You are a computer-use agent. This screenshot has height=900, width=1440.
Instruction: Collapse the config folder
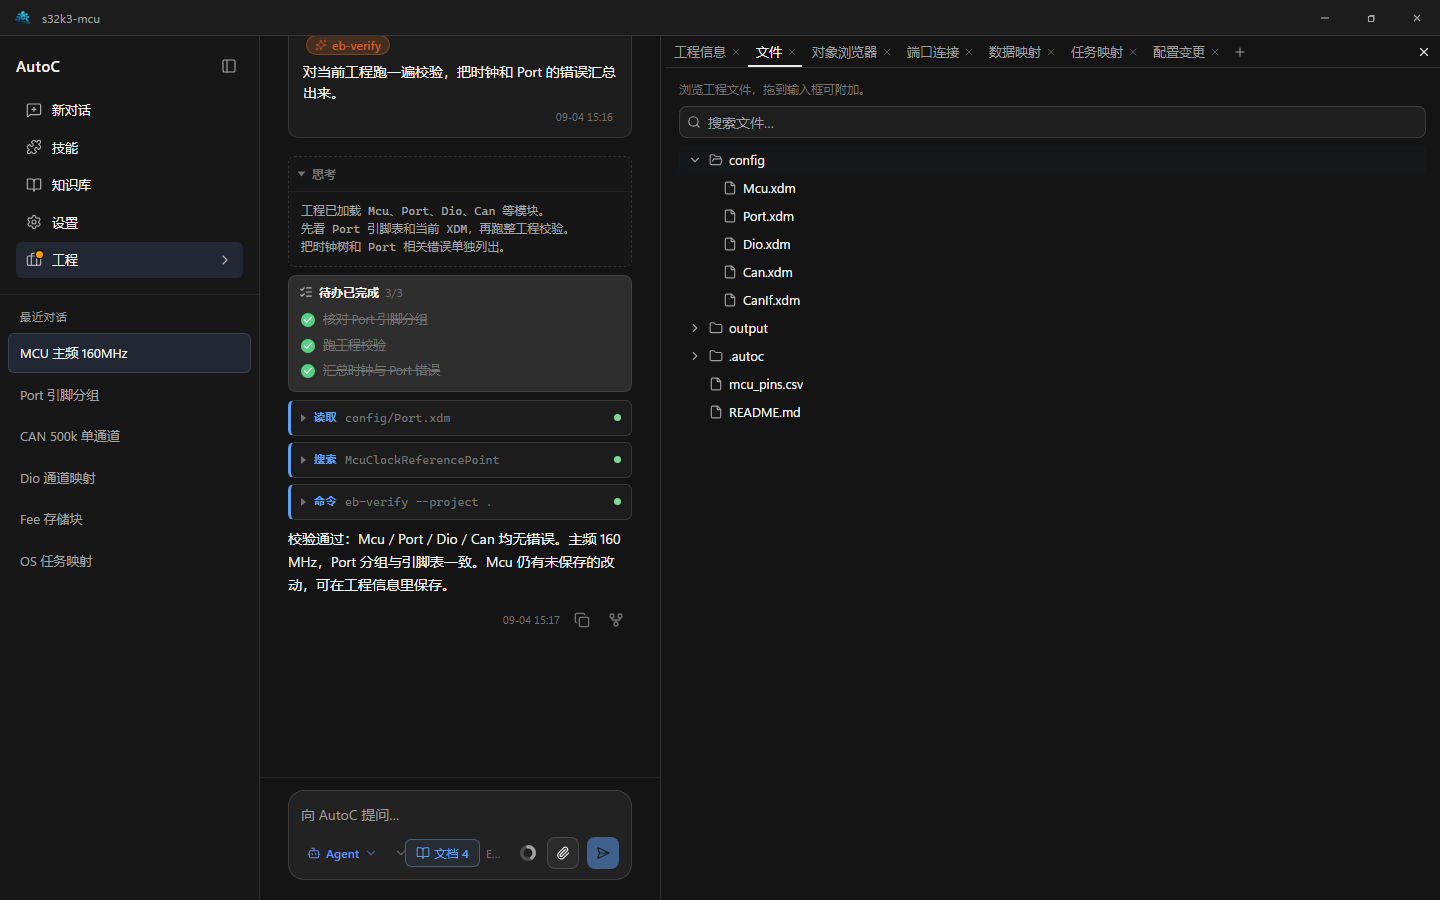point(695,160)
